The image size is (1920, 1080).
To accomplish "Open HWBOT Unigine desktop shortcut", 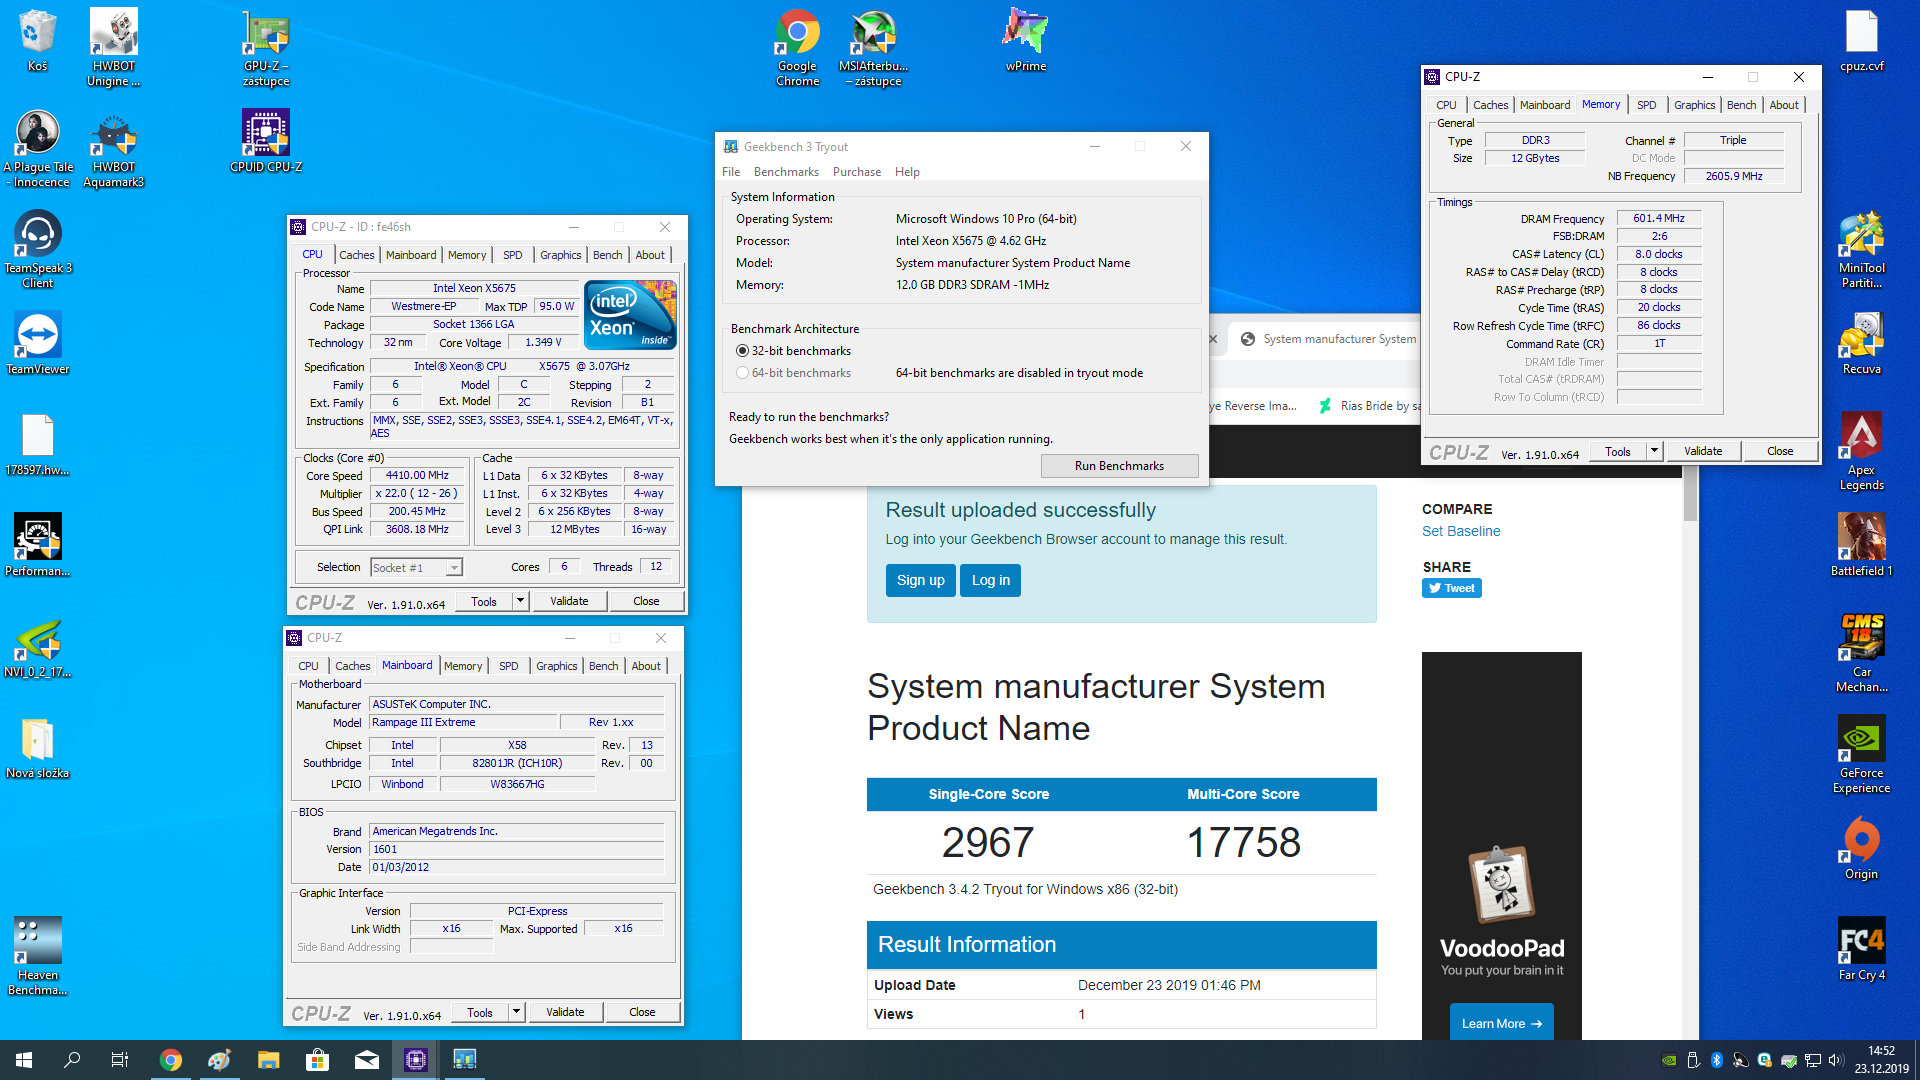I will click(113, 47).
